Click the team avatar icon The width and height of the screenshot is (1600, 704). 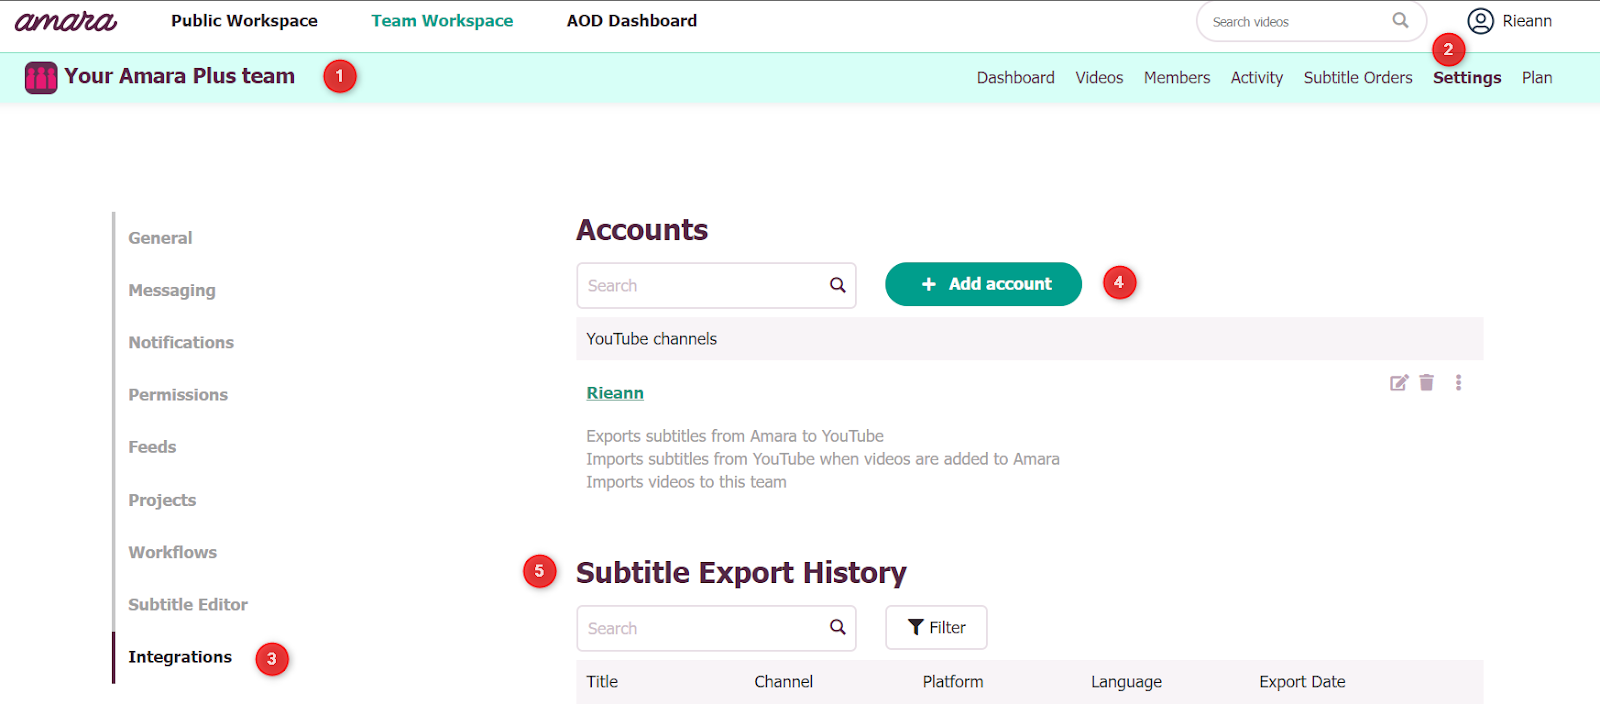coord(41,77)
